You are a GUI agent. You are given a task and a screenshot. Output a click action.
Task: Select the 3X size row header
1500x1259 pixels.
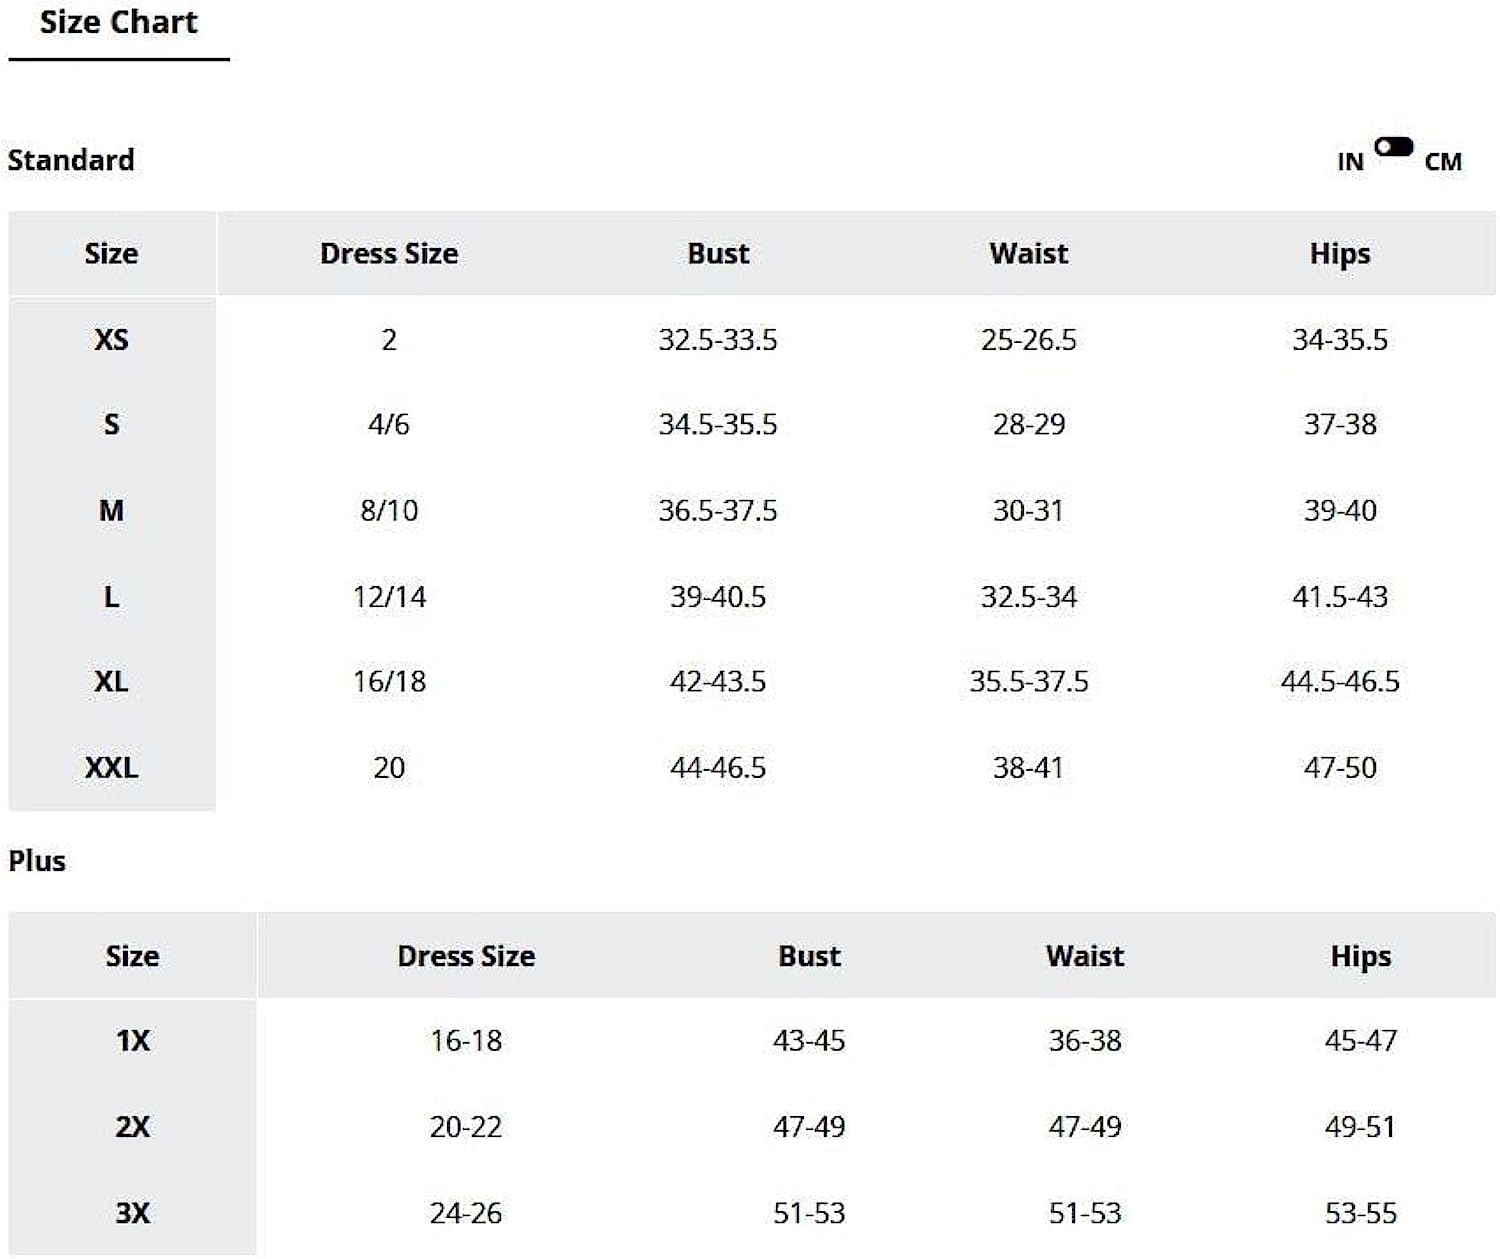click(x=132, y=1213)
